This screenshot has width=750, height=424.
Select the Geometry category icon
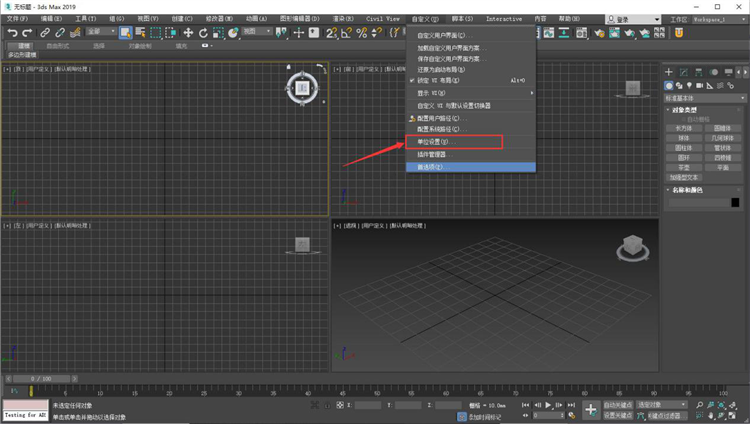coord(669,85)
